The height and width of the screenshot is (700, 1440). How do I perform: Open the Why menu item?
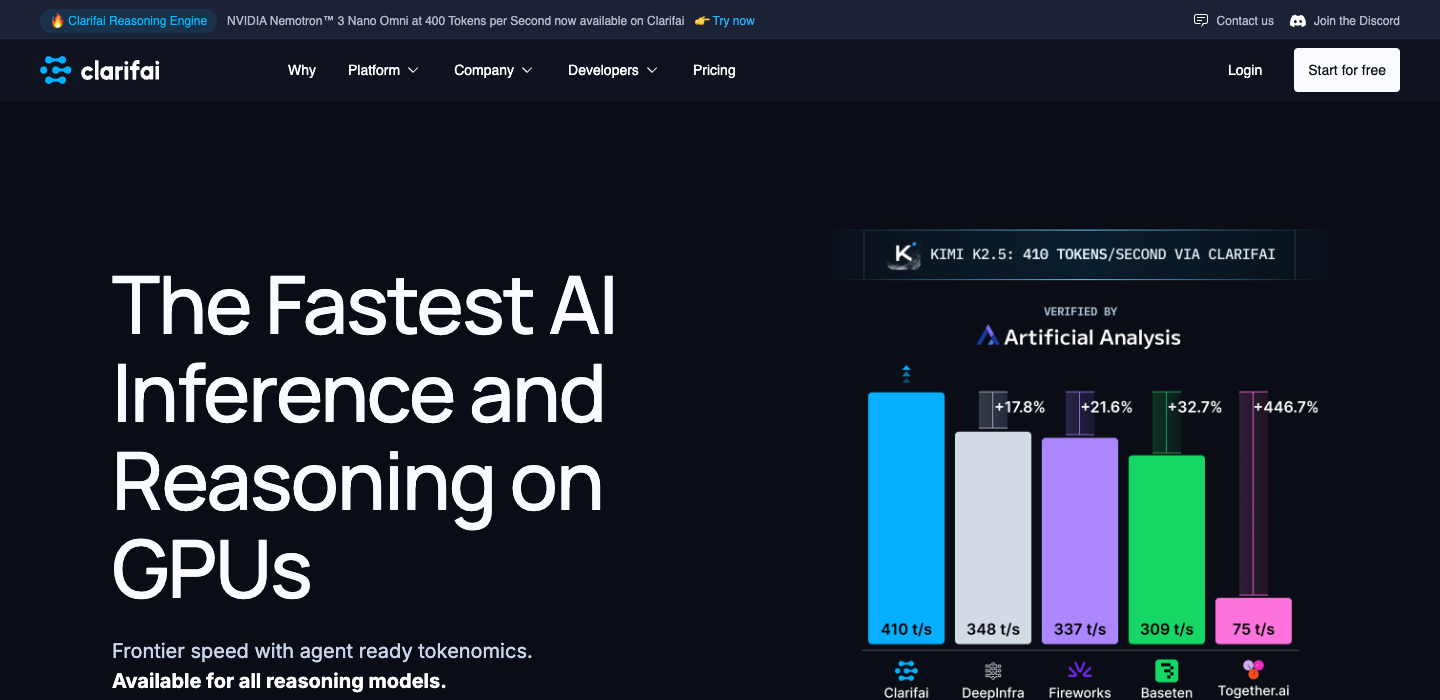pyautogui.click(x=302, y=70)
